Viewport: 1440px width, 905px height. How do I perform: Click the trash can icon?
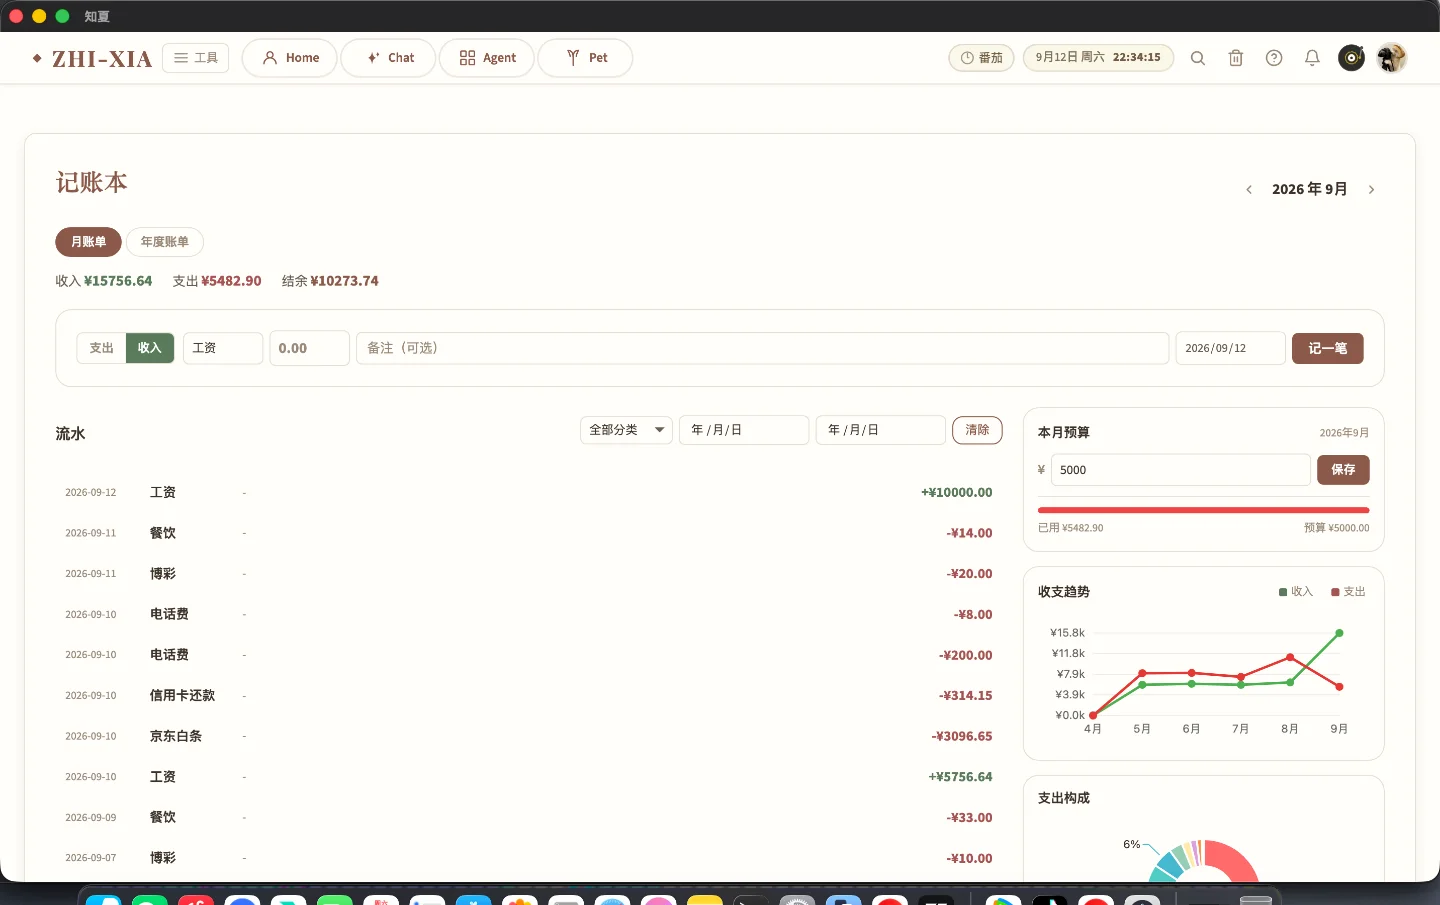1236,58
